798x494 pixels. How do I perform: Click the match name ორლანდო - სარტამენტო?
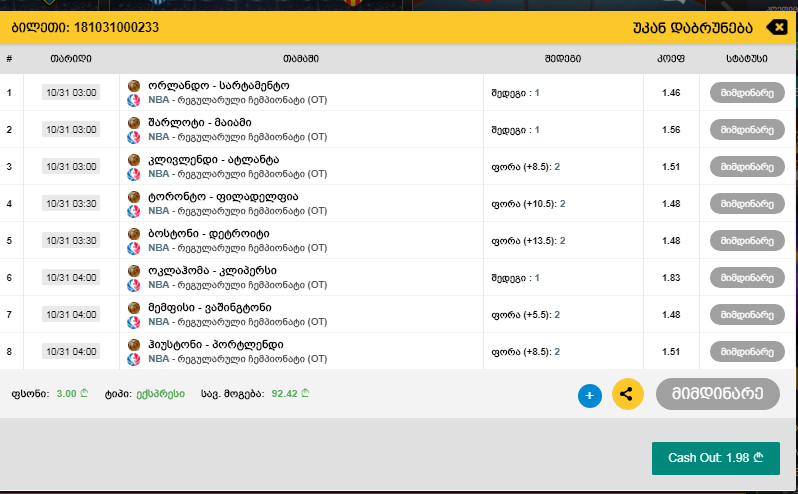click(219, 85)
